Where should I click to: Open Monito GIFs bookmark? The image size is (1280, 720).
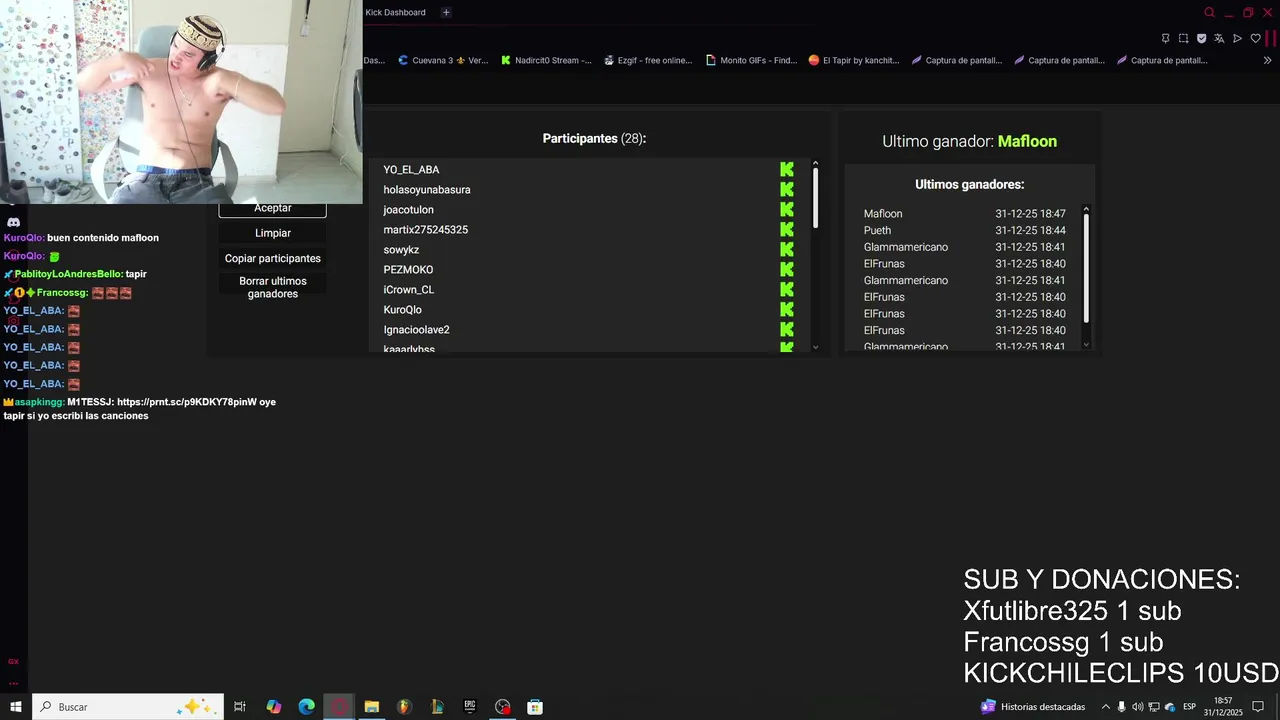tap(751, 60)
